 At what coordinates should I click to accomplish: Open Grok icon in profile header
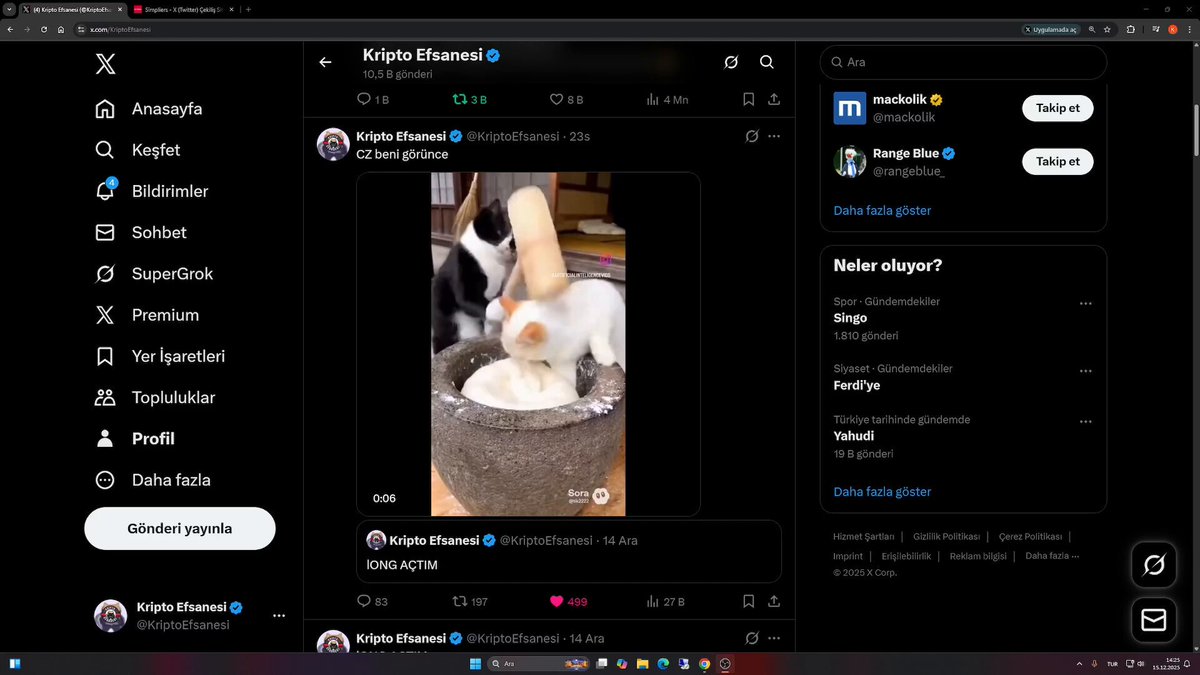point(731,62)
